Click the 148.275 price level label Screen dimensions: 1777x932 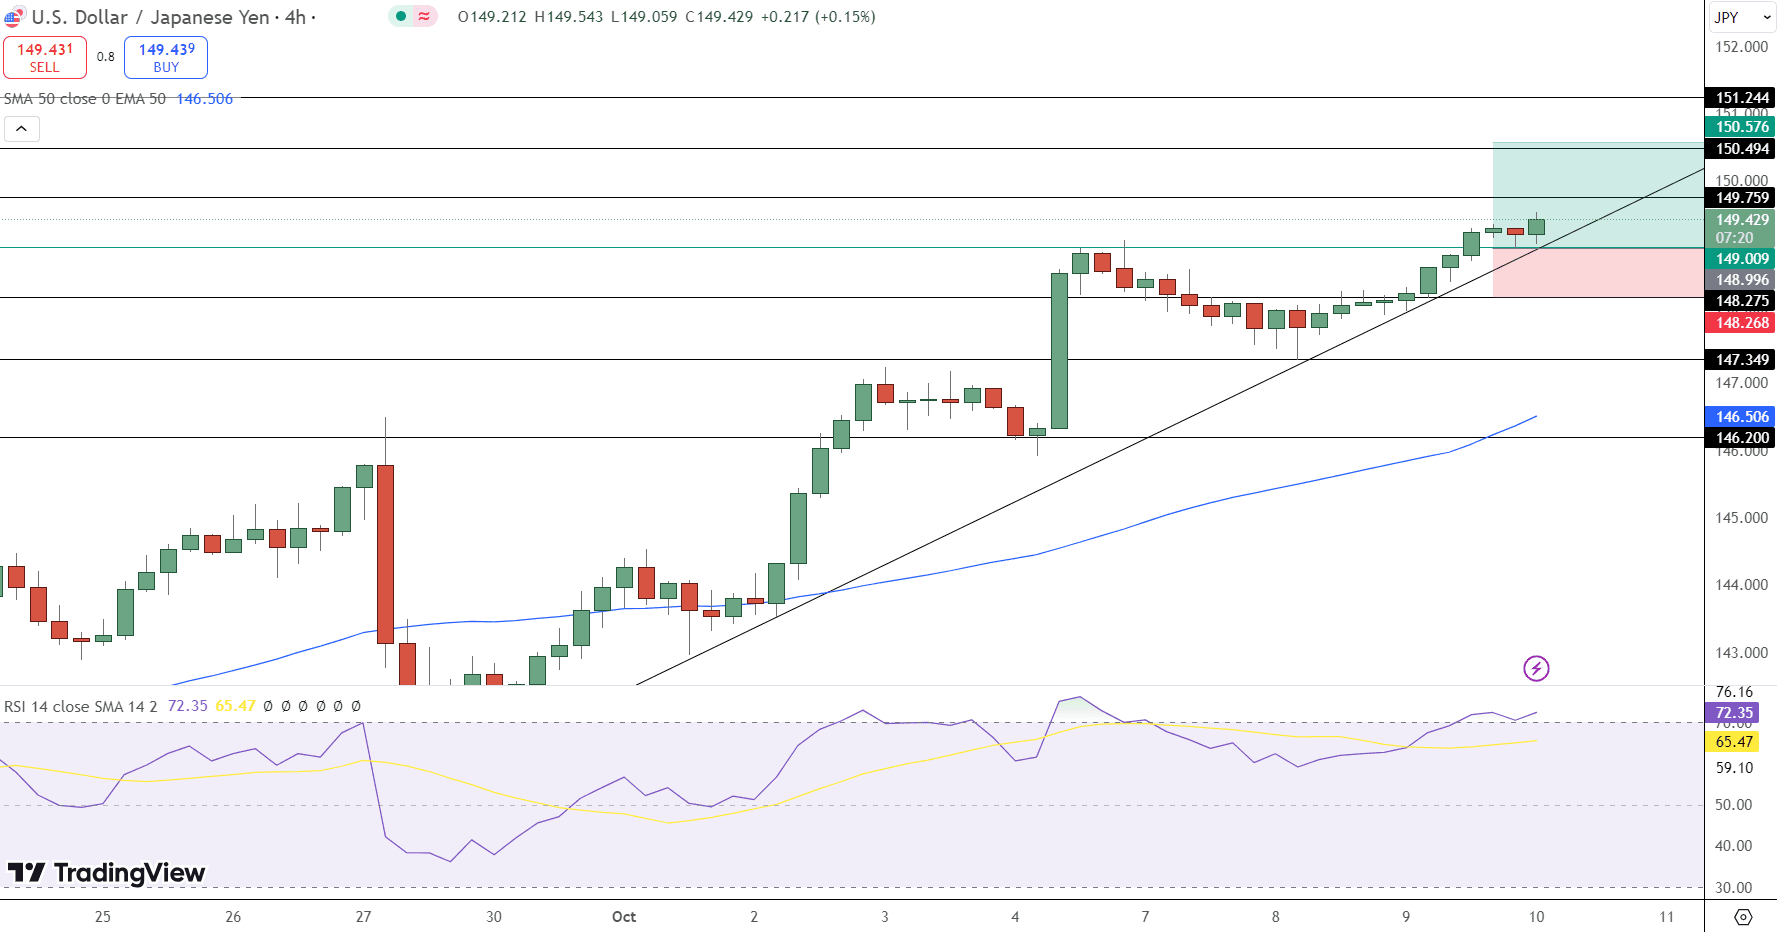(x=1740, y=301)
